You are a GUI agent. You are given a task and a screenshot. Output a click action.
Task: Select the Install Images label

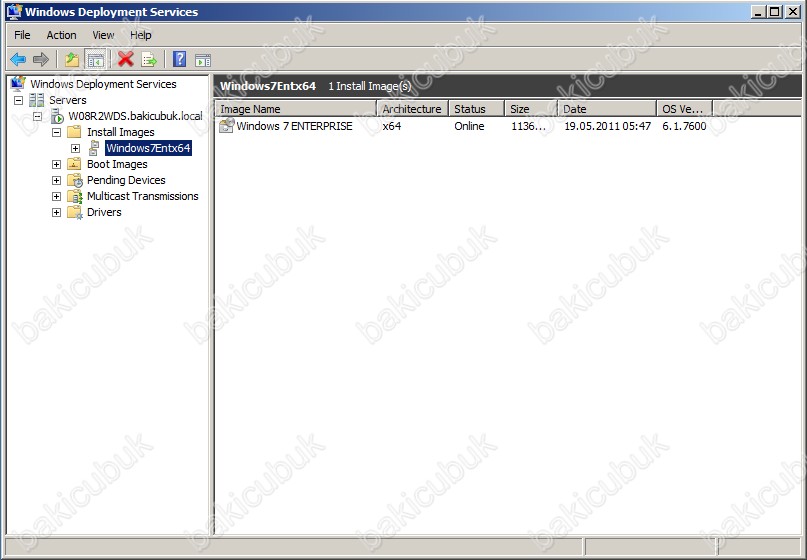coord(120,132)
